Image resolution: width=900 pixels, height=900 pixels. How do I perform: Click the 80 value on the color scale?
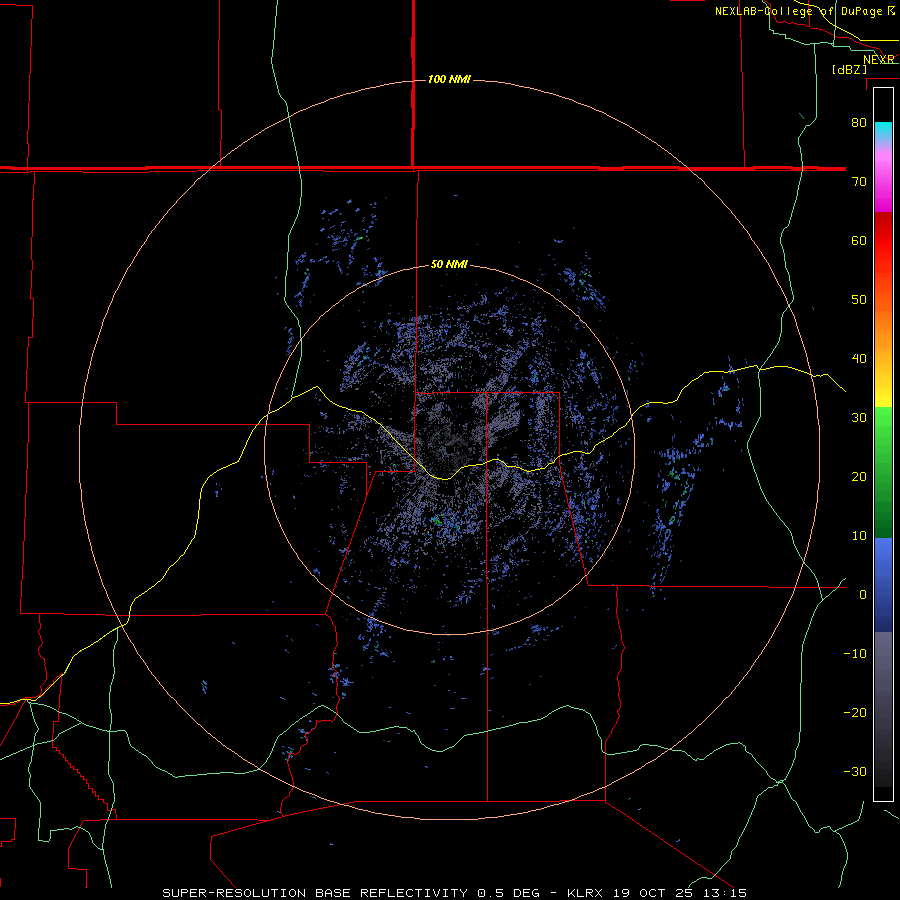(x=859, y=123)
